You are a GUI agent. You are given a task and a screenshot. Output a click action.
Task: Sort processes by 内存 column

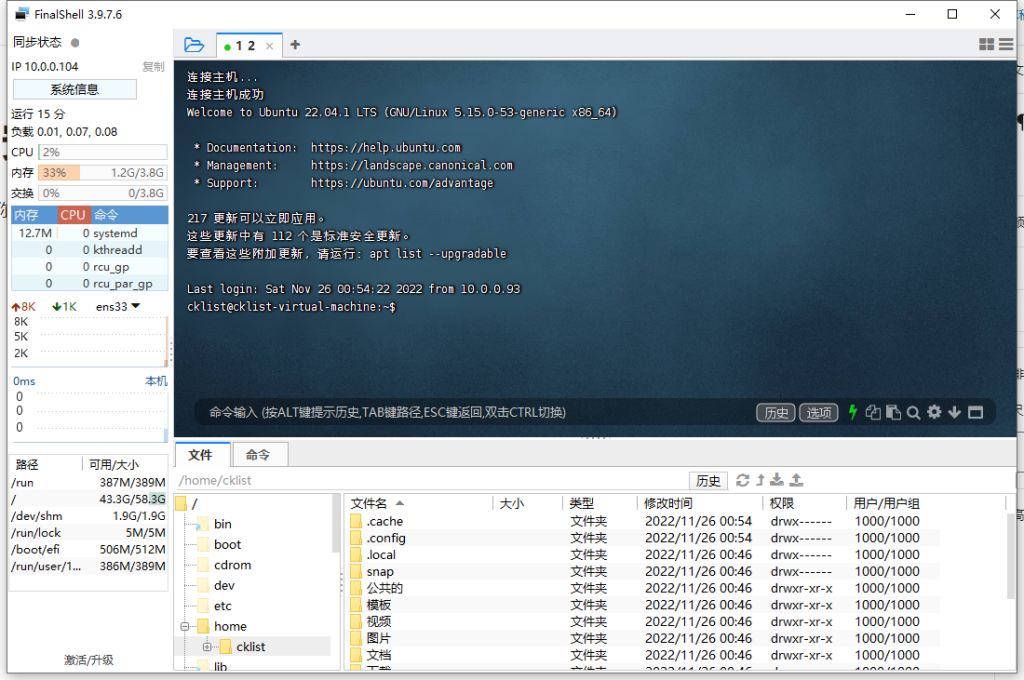(34, 215)
